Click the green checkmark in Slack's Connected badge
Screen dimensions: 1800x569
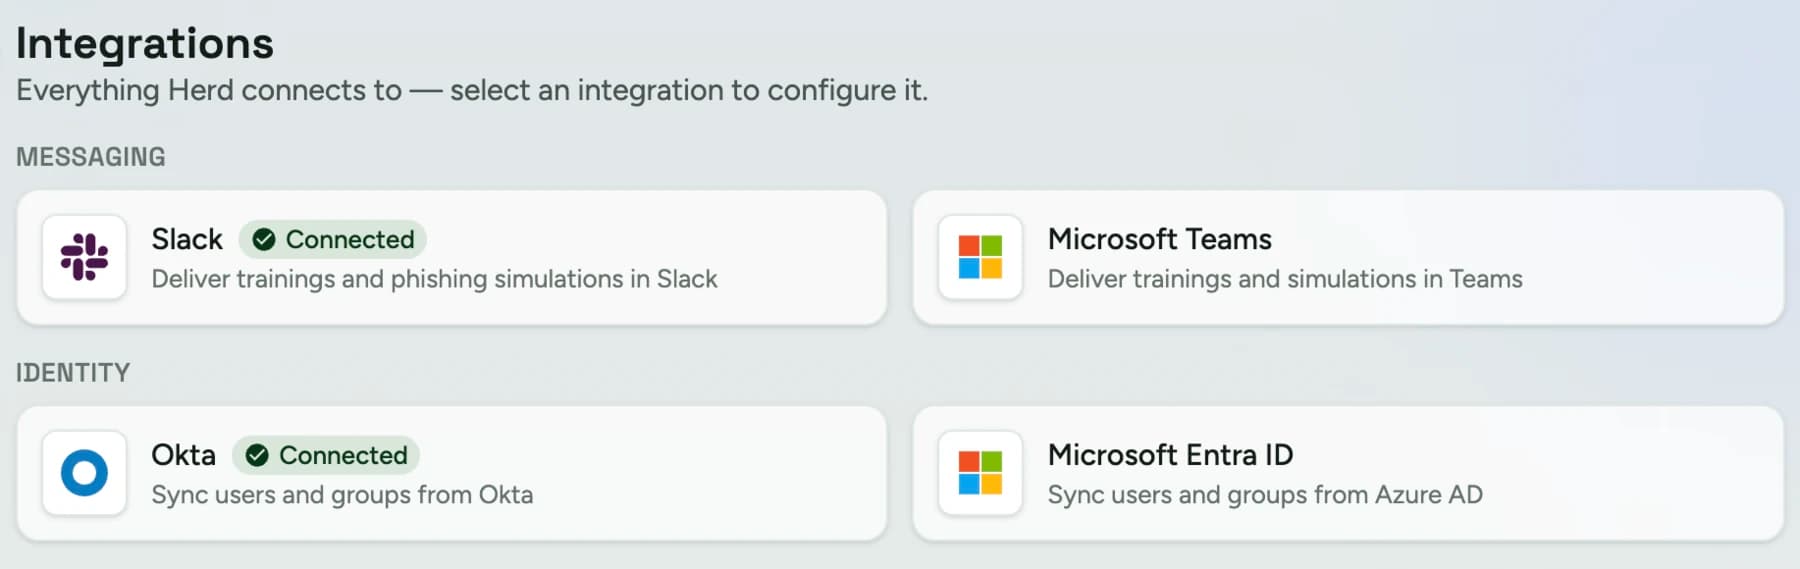[x=264, y=239]
